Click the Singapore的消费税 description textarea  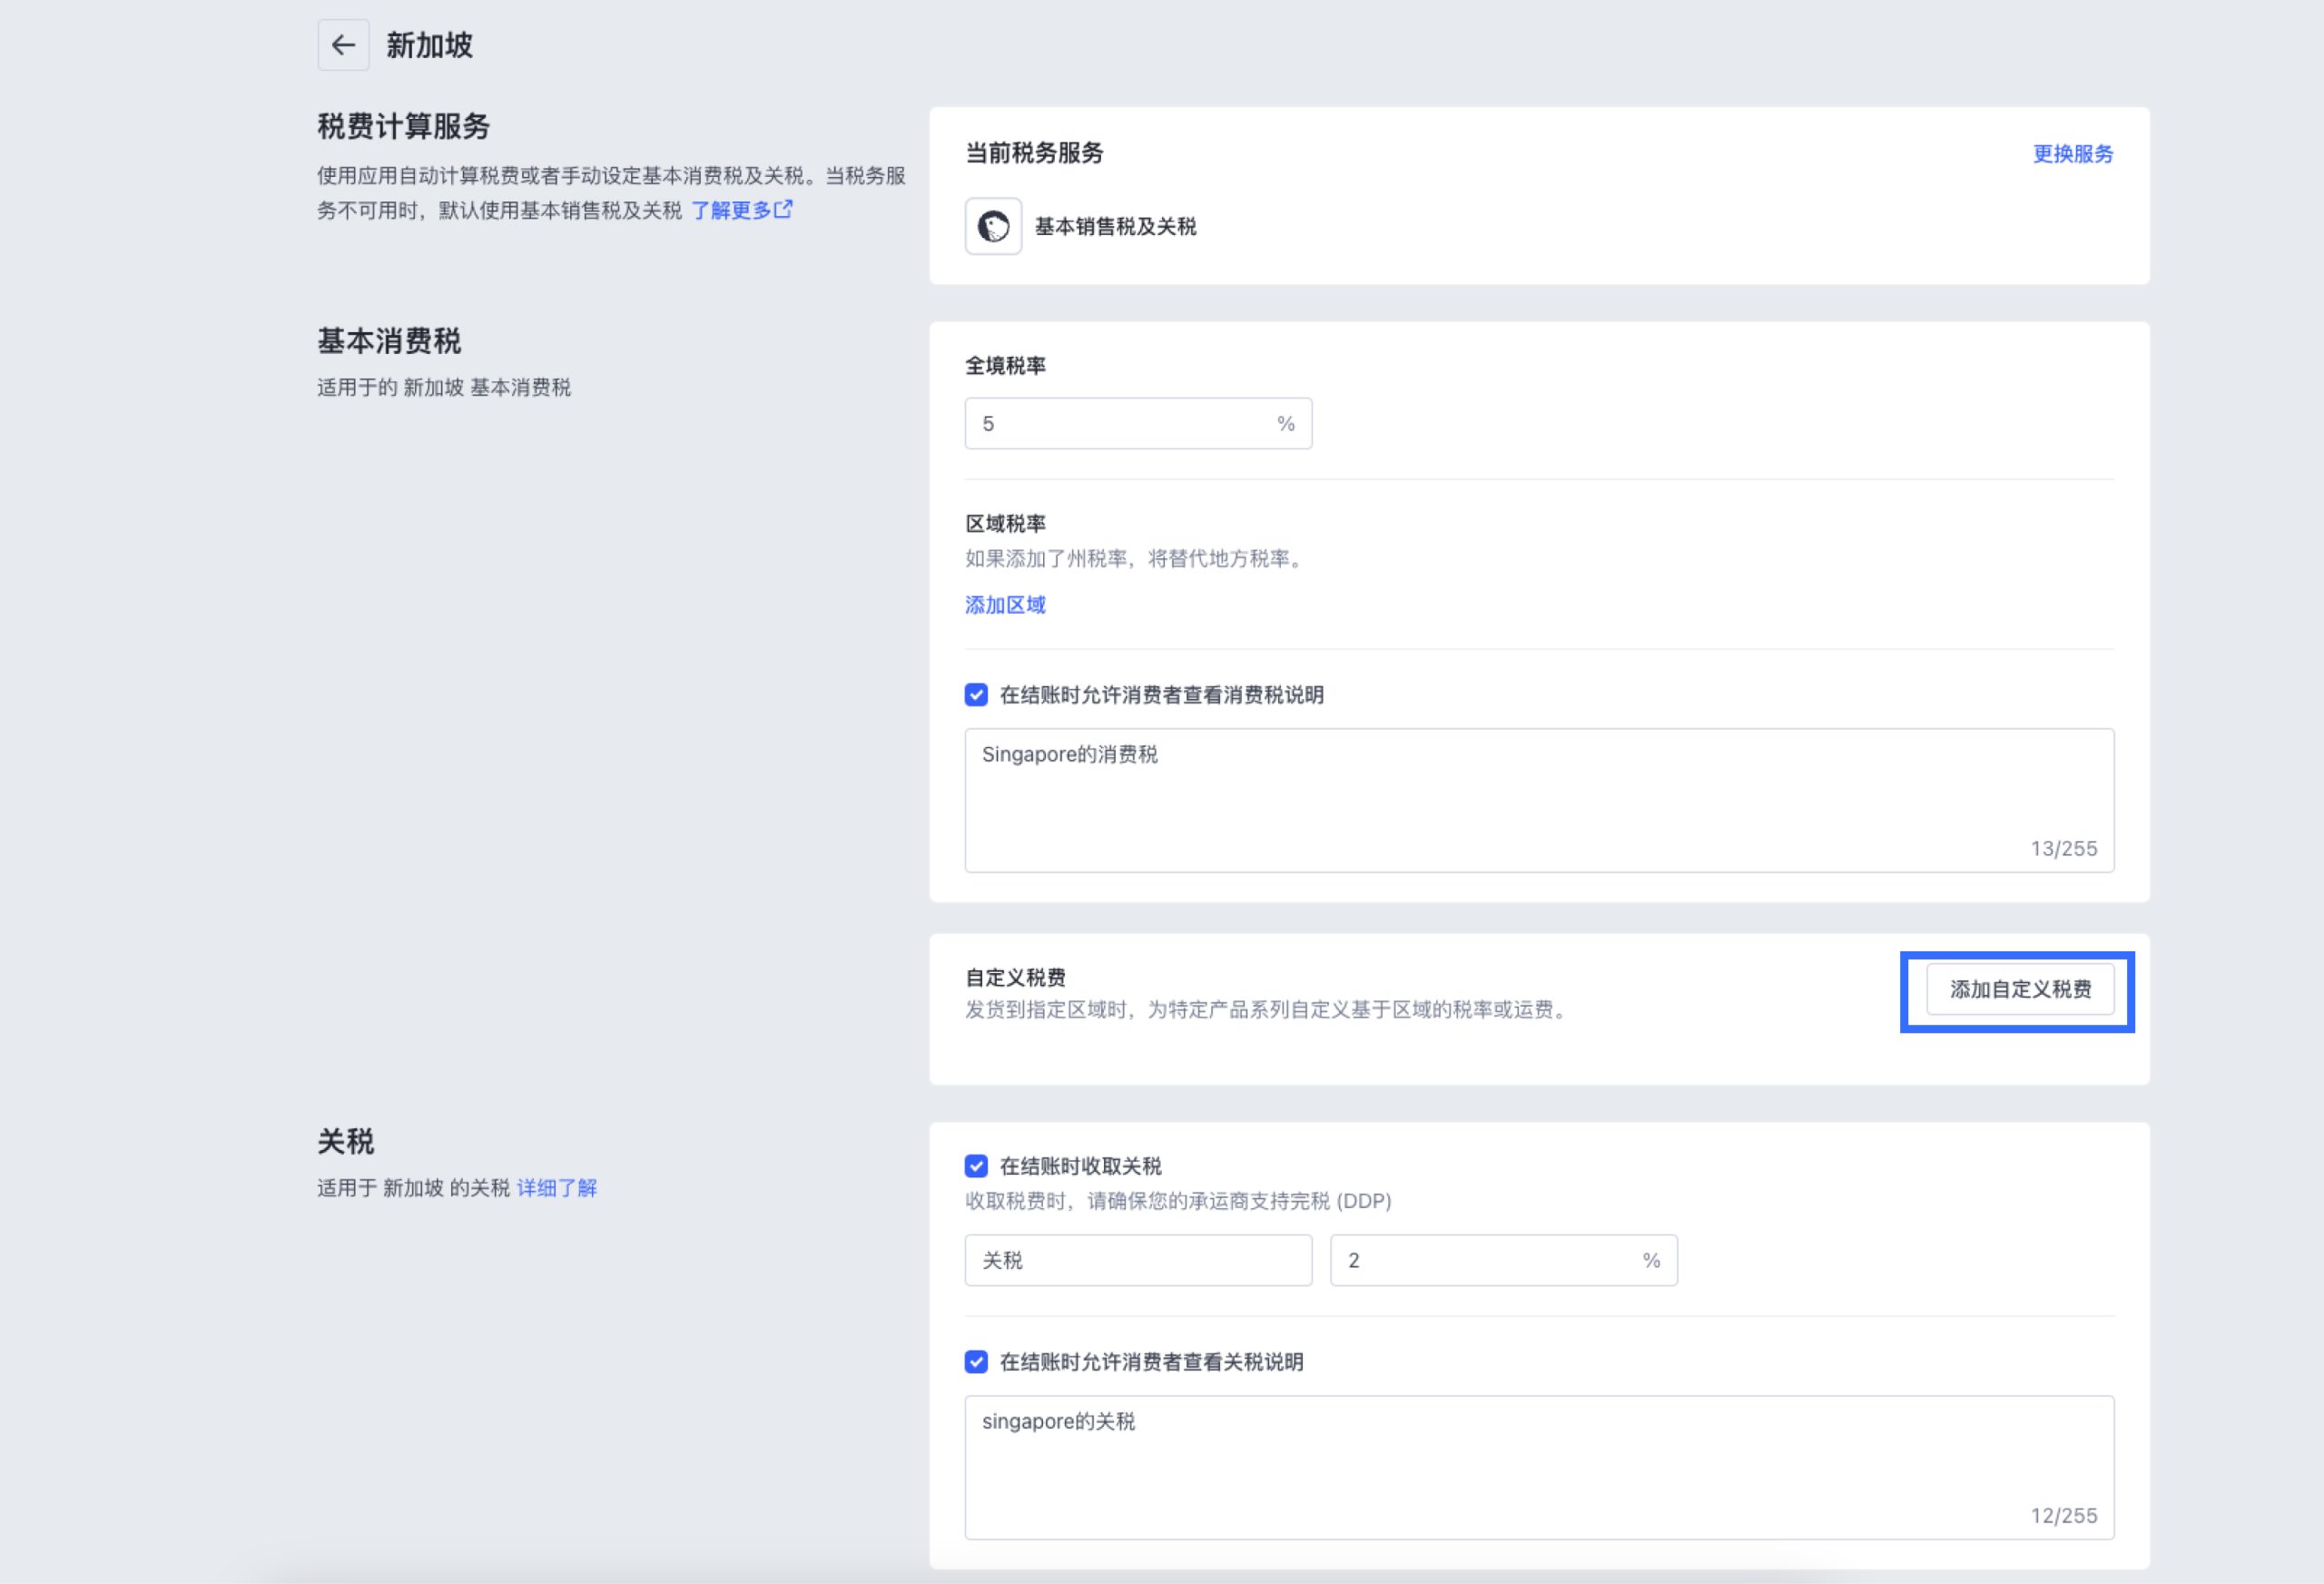point(1538,800)
